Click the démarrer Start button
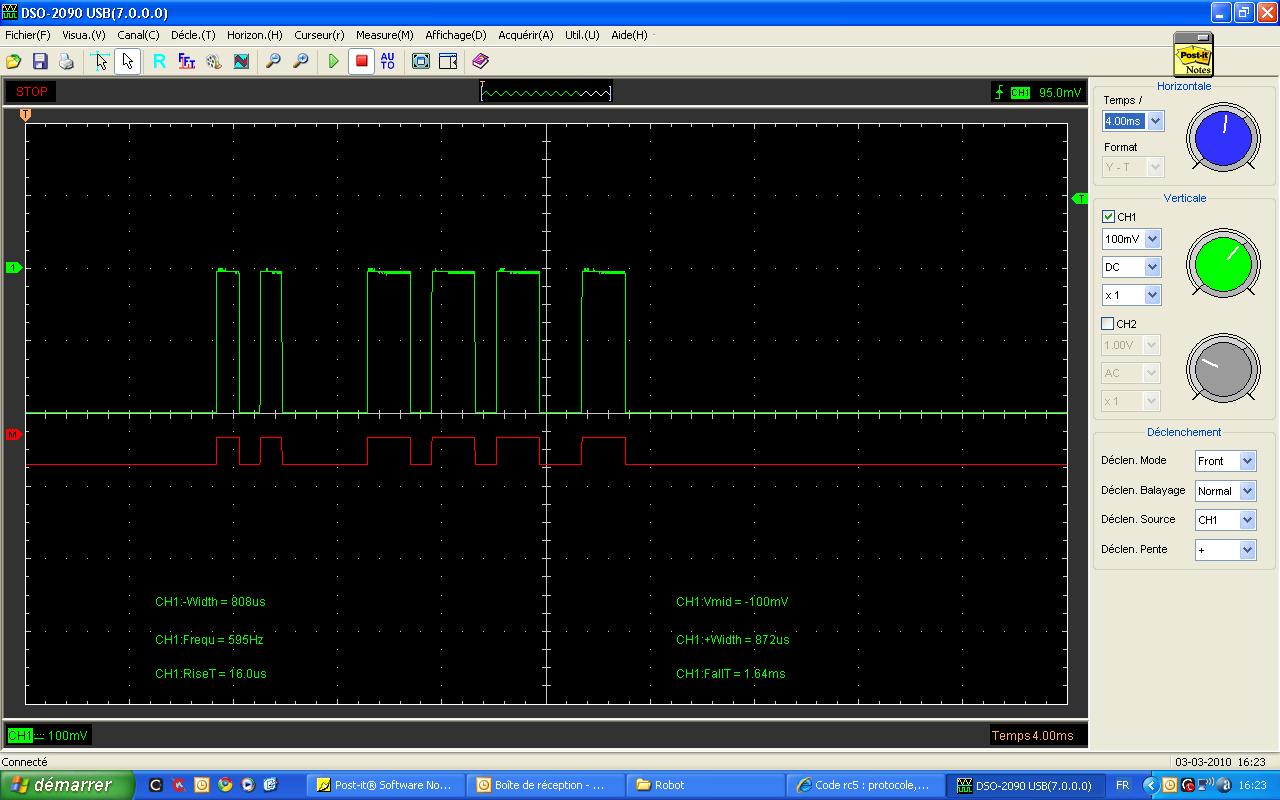This screenshot has width=1280, height=800. (66, 785)
